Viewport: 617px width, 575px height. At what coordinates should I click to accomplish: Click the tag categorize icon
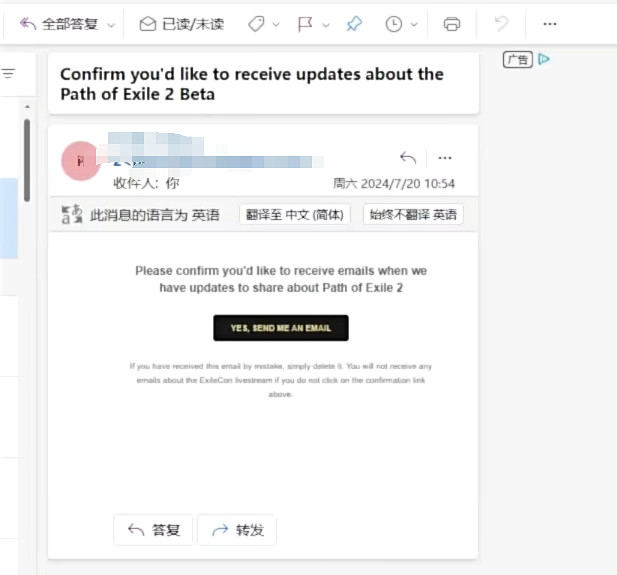pos(257,24)
